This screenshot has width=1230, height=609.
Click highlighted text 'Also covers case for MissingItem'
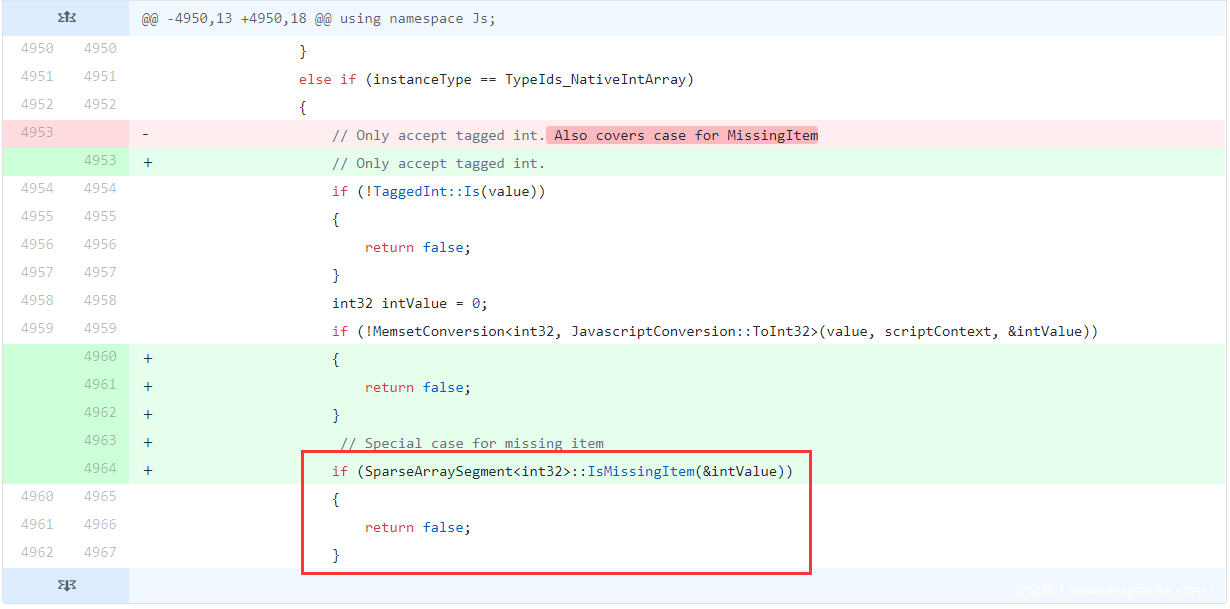pyautogui.click(x=685, y=135)
